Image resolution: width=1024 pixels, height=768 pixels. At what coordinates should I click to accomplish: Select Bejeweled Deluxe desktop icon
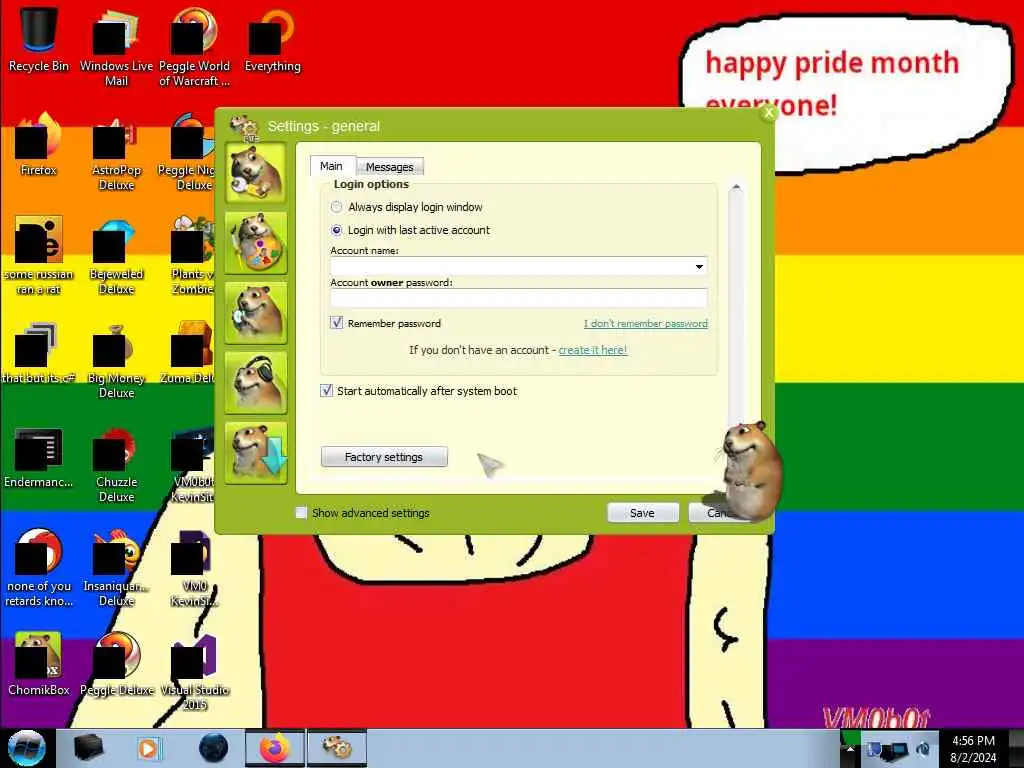coord(116,256)
